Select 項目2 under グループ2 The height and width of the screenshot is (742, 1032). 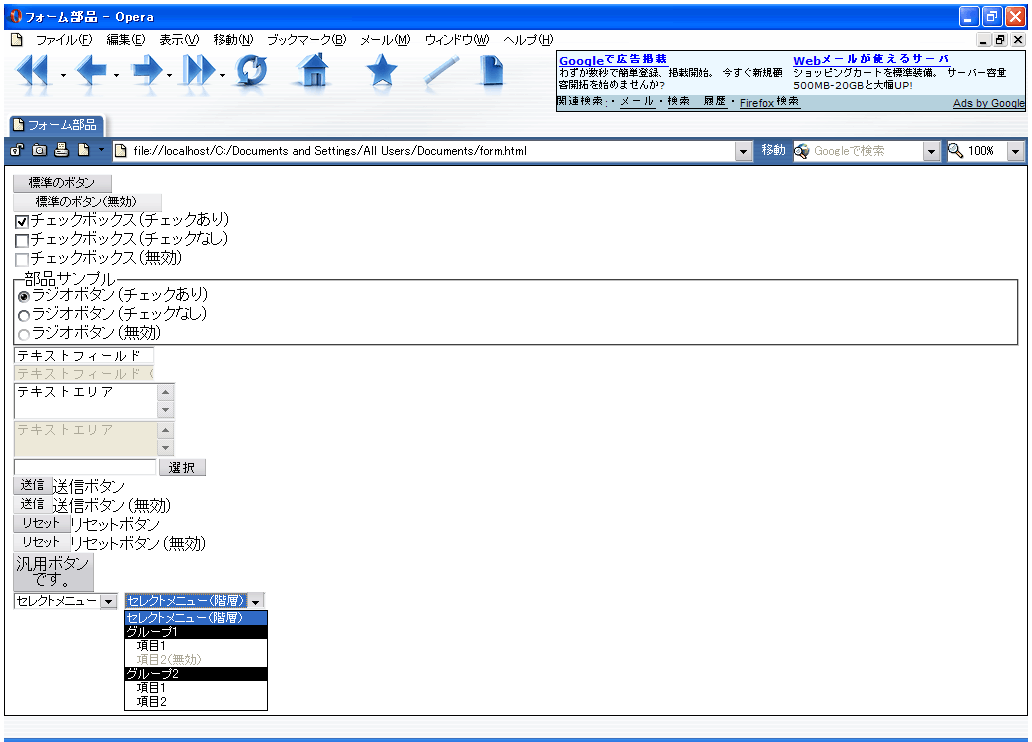click(196, 702)
